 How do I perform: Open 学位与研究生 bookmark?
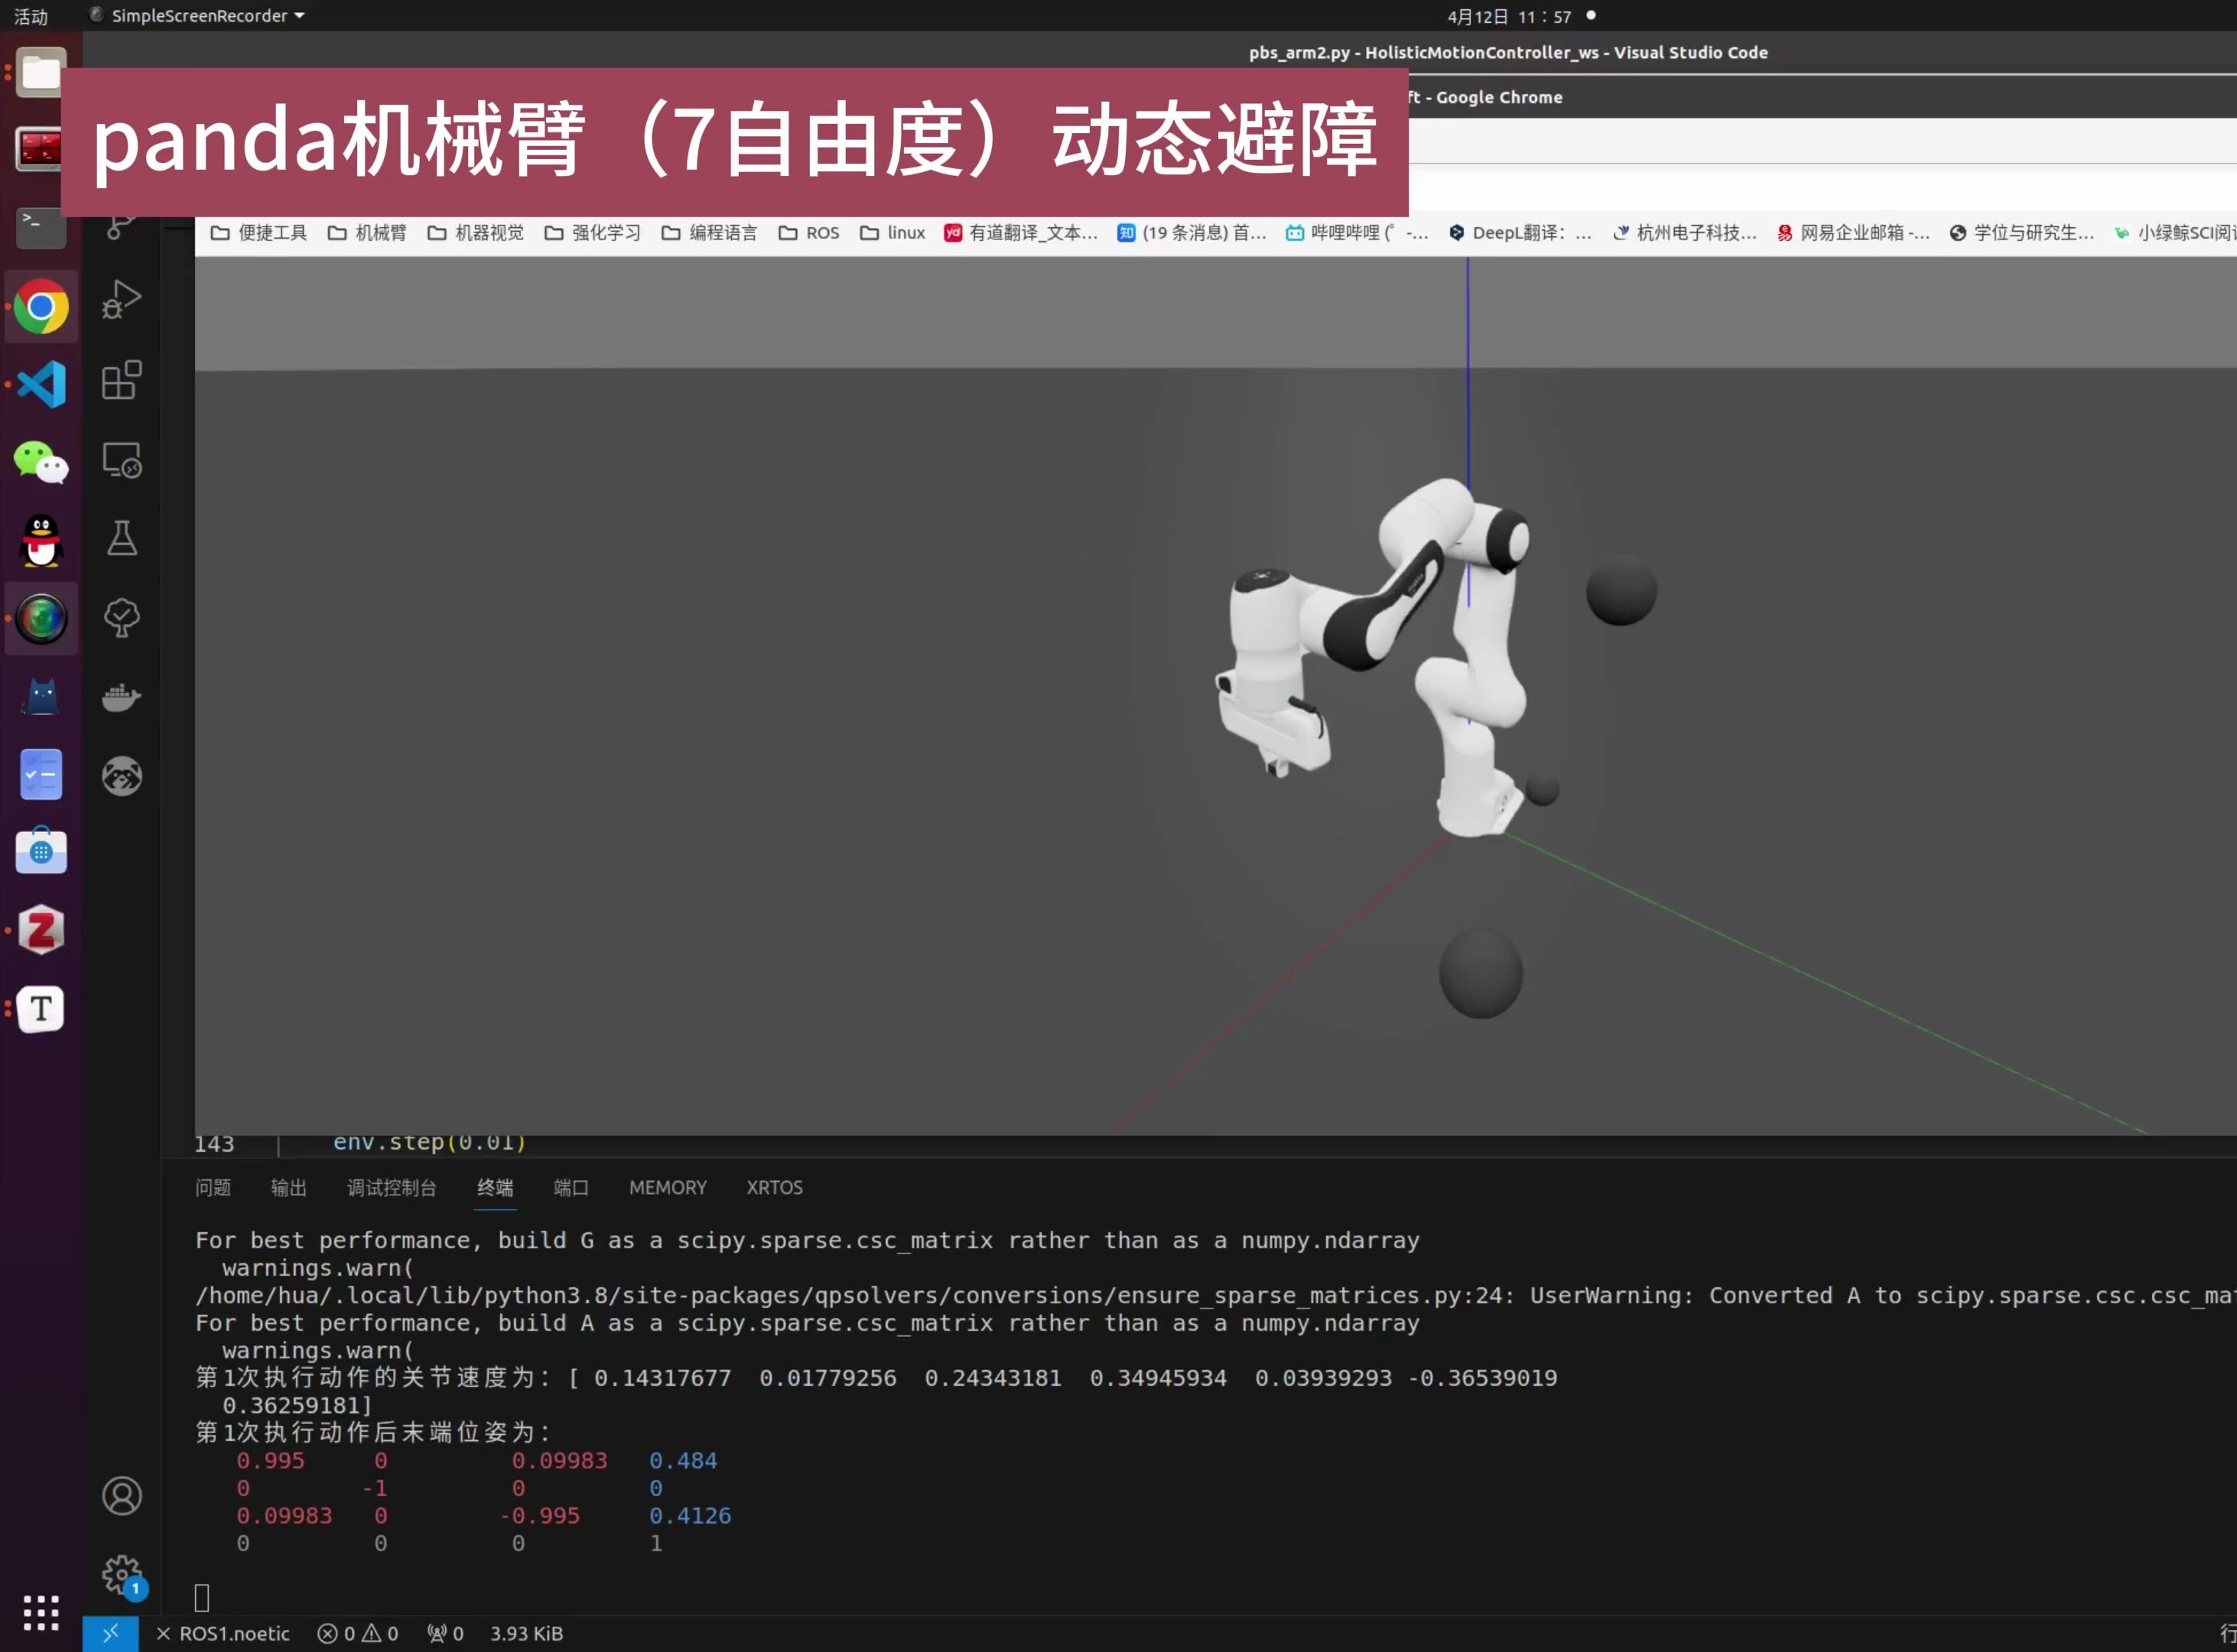pos(2021,233)
